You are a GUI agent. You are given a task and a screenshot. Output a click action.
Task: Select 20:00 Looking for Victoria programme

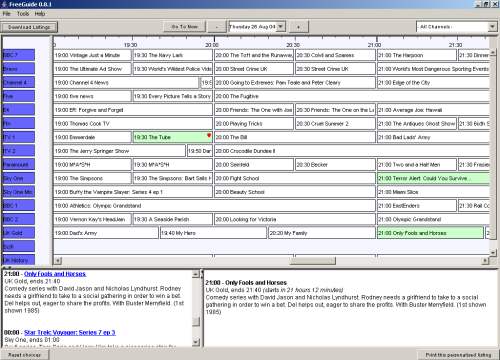pyautogui.click(x=295, y=219)
